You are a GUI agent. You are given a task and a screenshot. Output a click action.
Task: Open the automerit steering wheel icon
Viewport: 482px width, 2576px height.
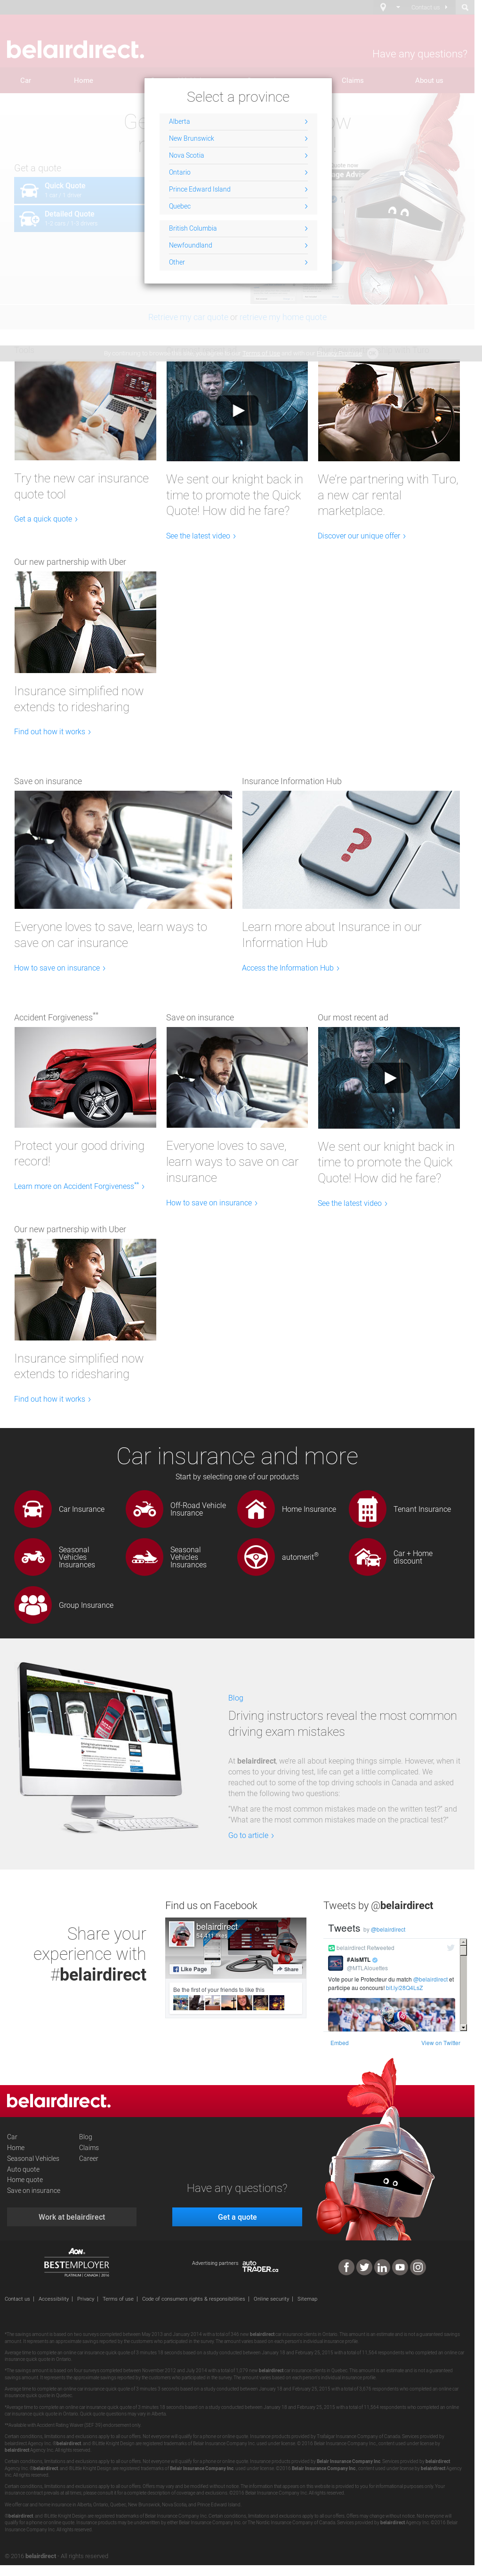point(256,1556)
